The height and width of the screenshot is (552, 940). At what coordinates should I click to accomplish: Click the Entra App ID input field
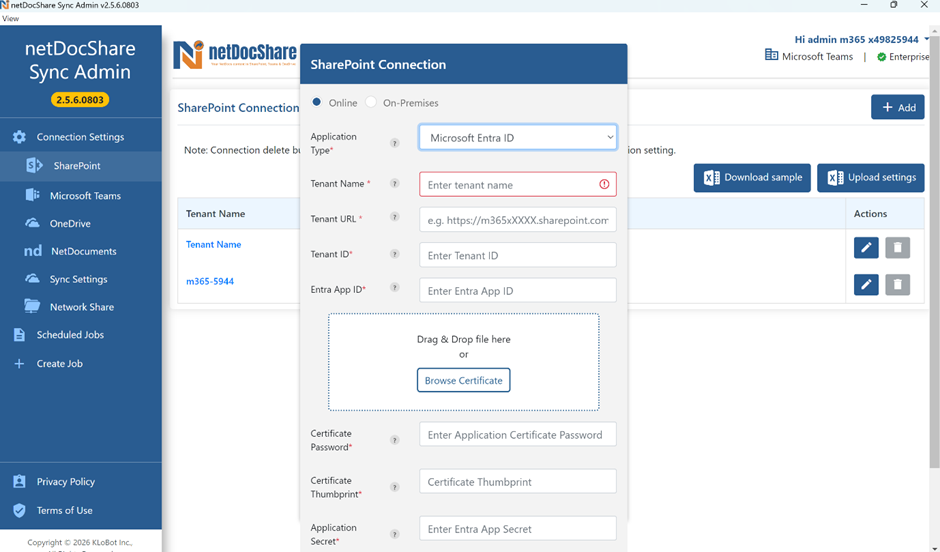(x=518, y=291)
